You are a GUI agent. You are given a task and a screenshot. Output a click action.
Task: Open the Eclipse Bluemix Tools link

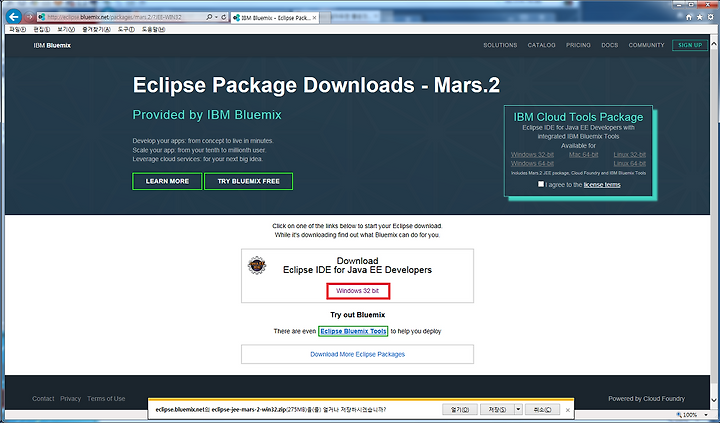coord(353,331)
